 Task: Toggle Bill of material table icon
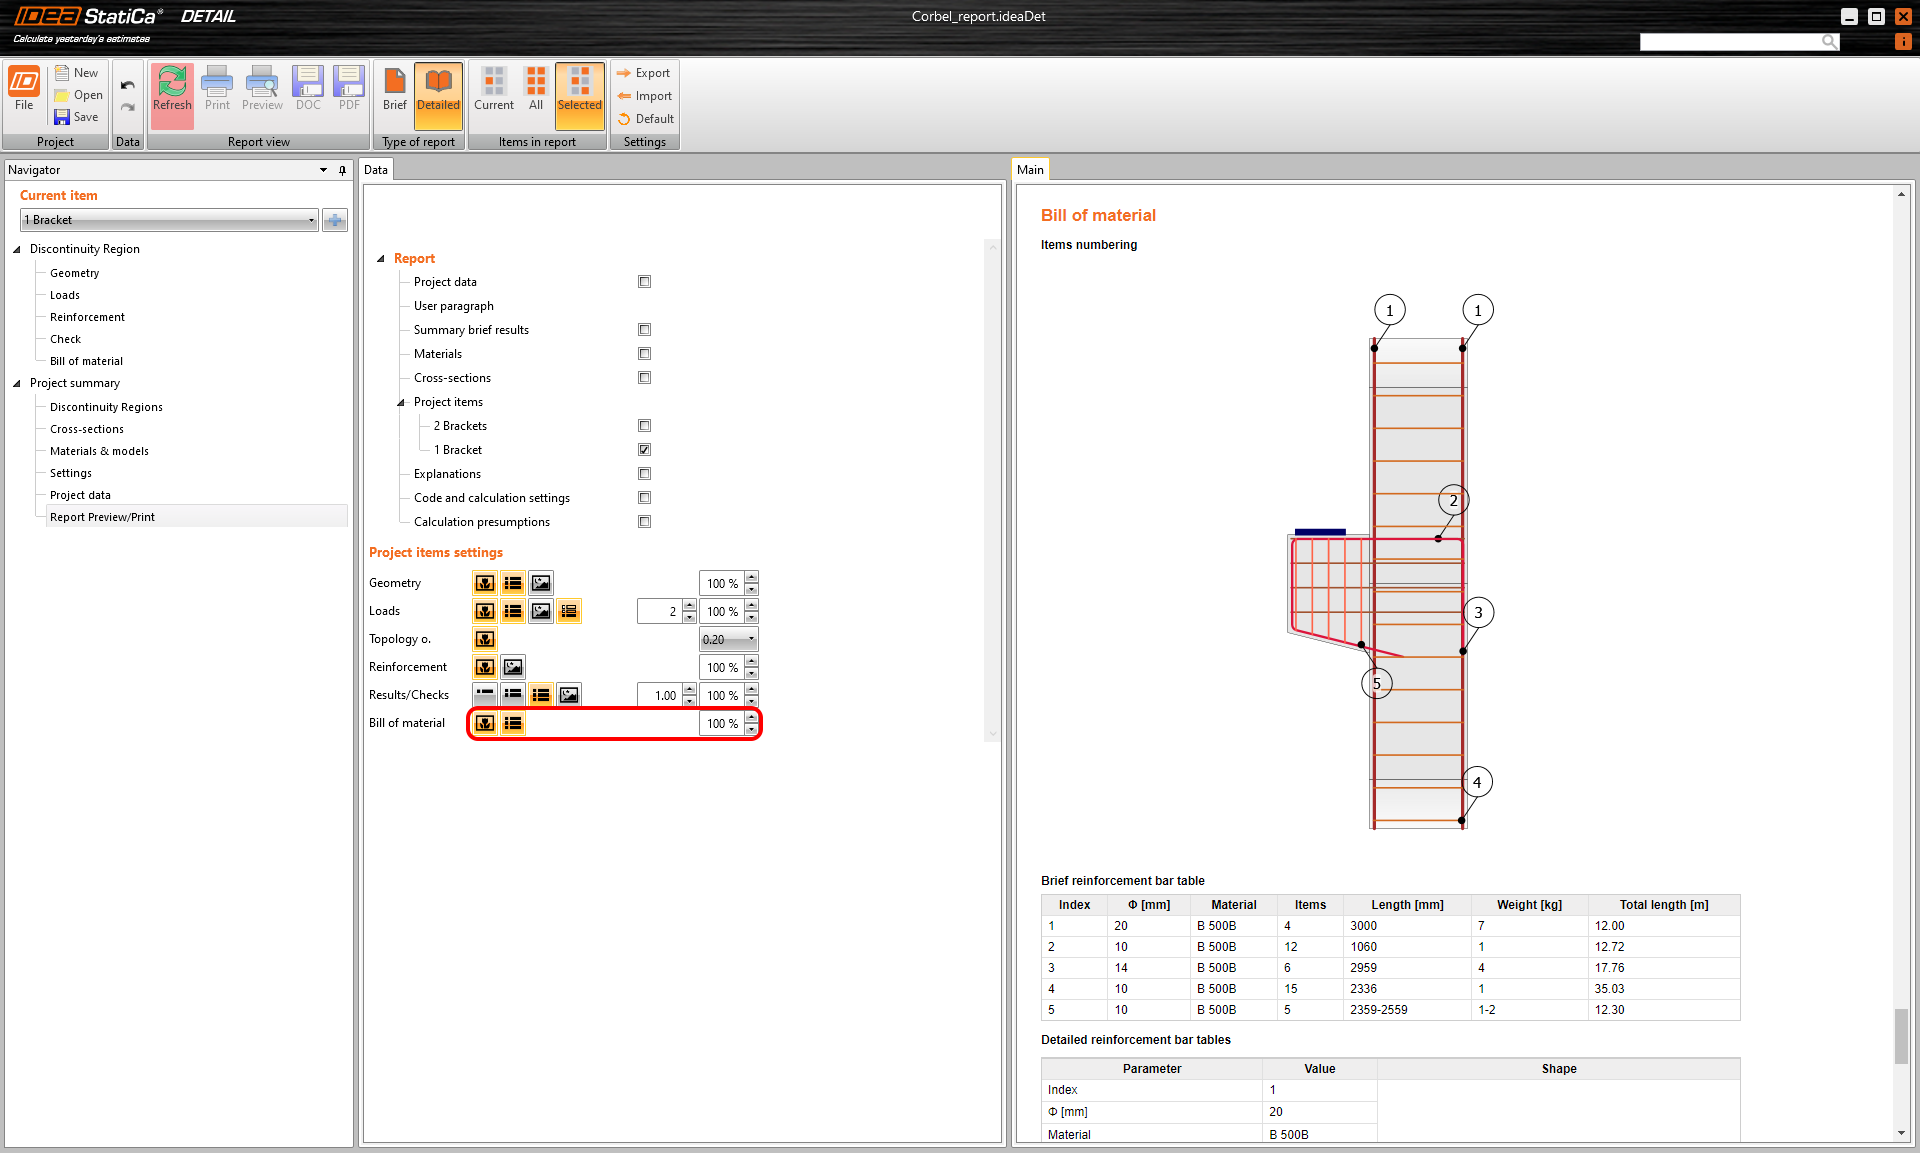pos(513,723)
